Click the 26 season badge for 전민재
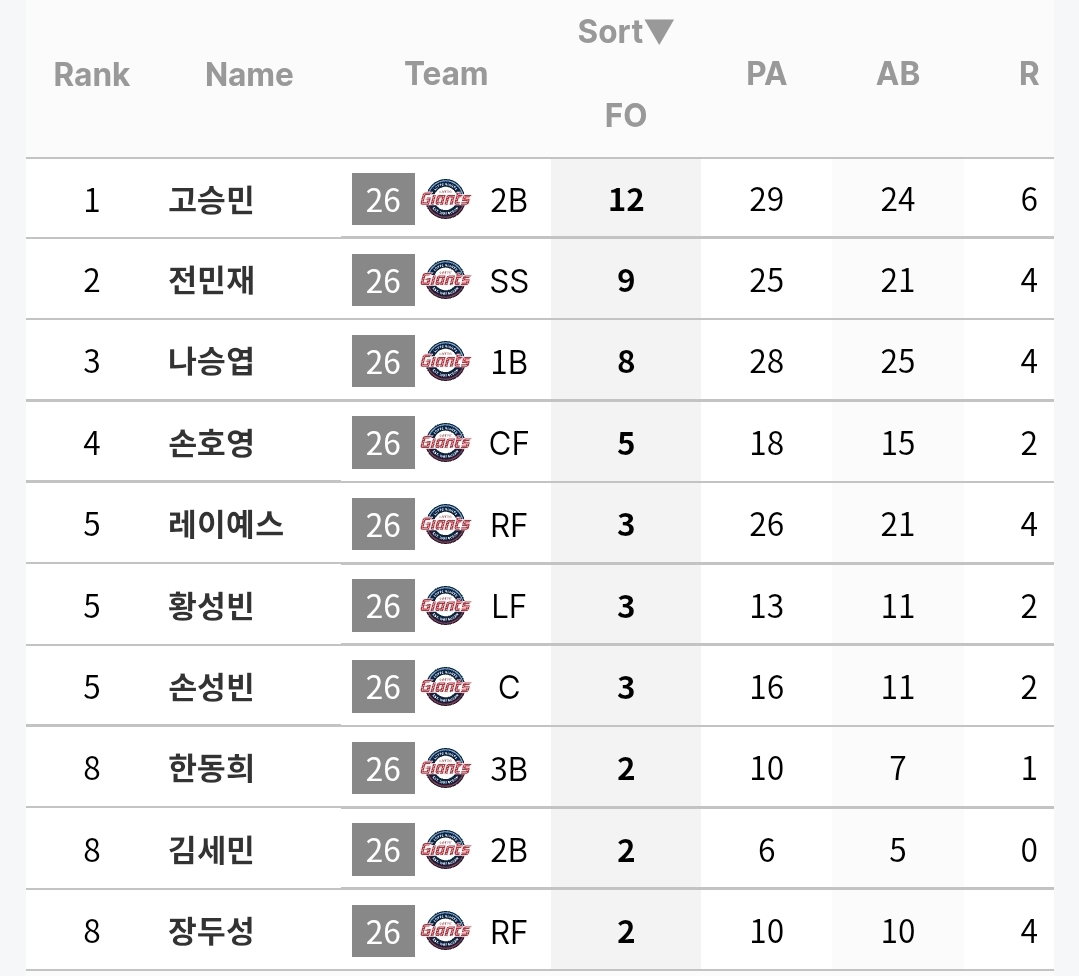 pos(383,280)
